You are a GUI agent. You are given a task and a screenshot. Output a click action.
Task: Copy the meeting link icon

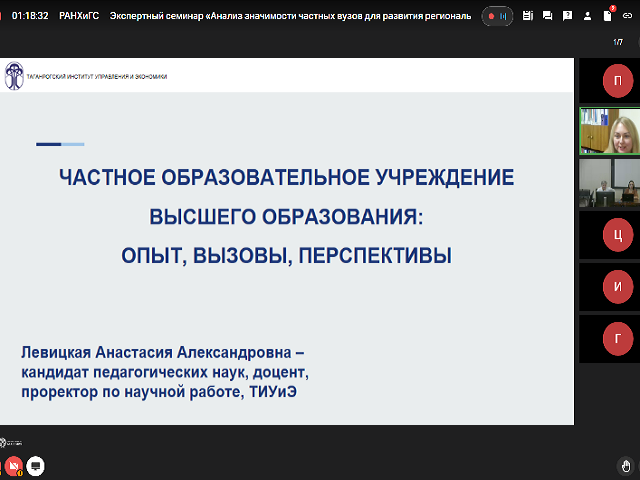pyautogui.click(x=627, y=16)
